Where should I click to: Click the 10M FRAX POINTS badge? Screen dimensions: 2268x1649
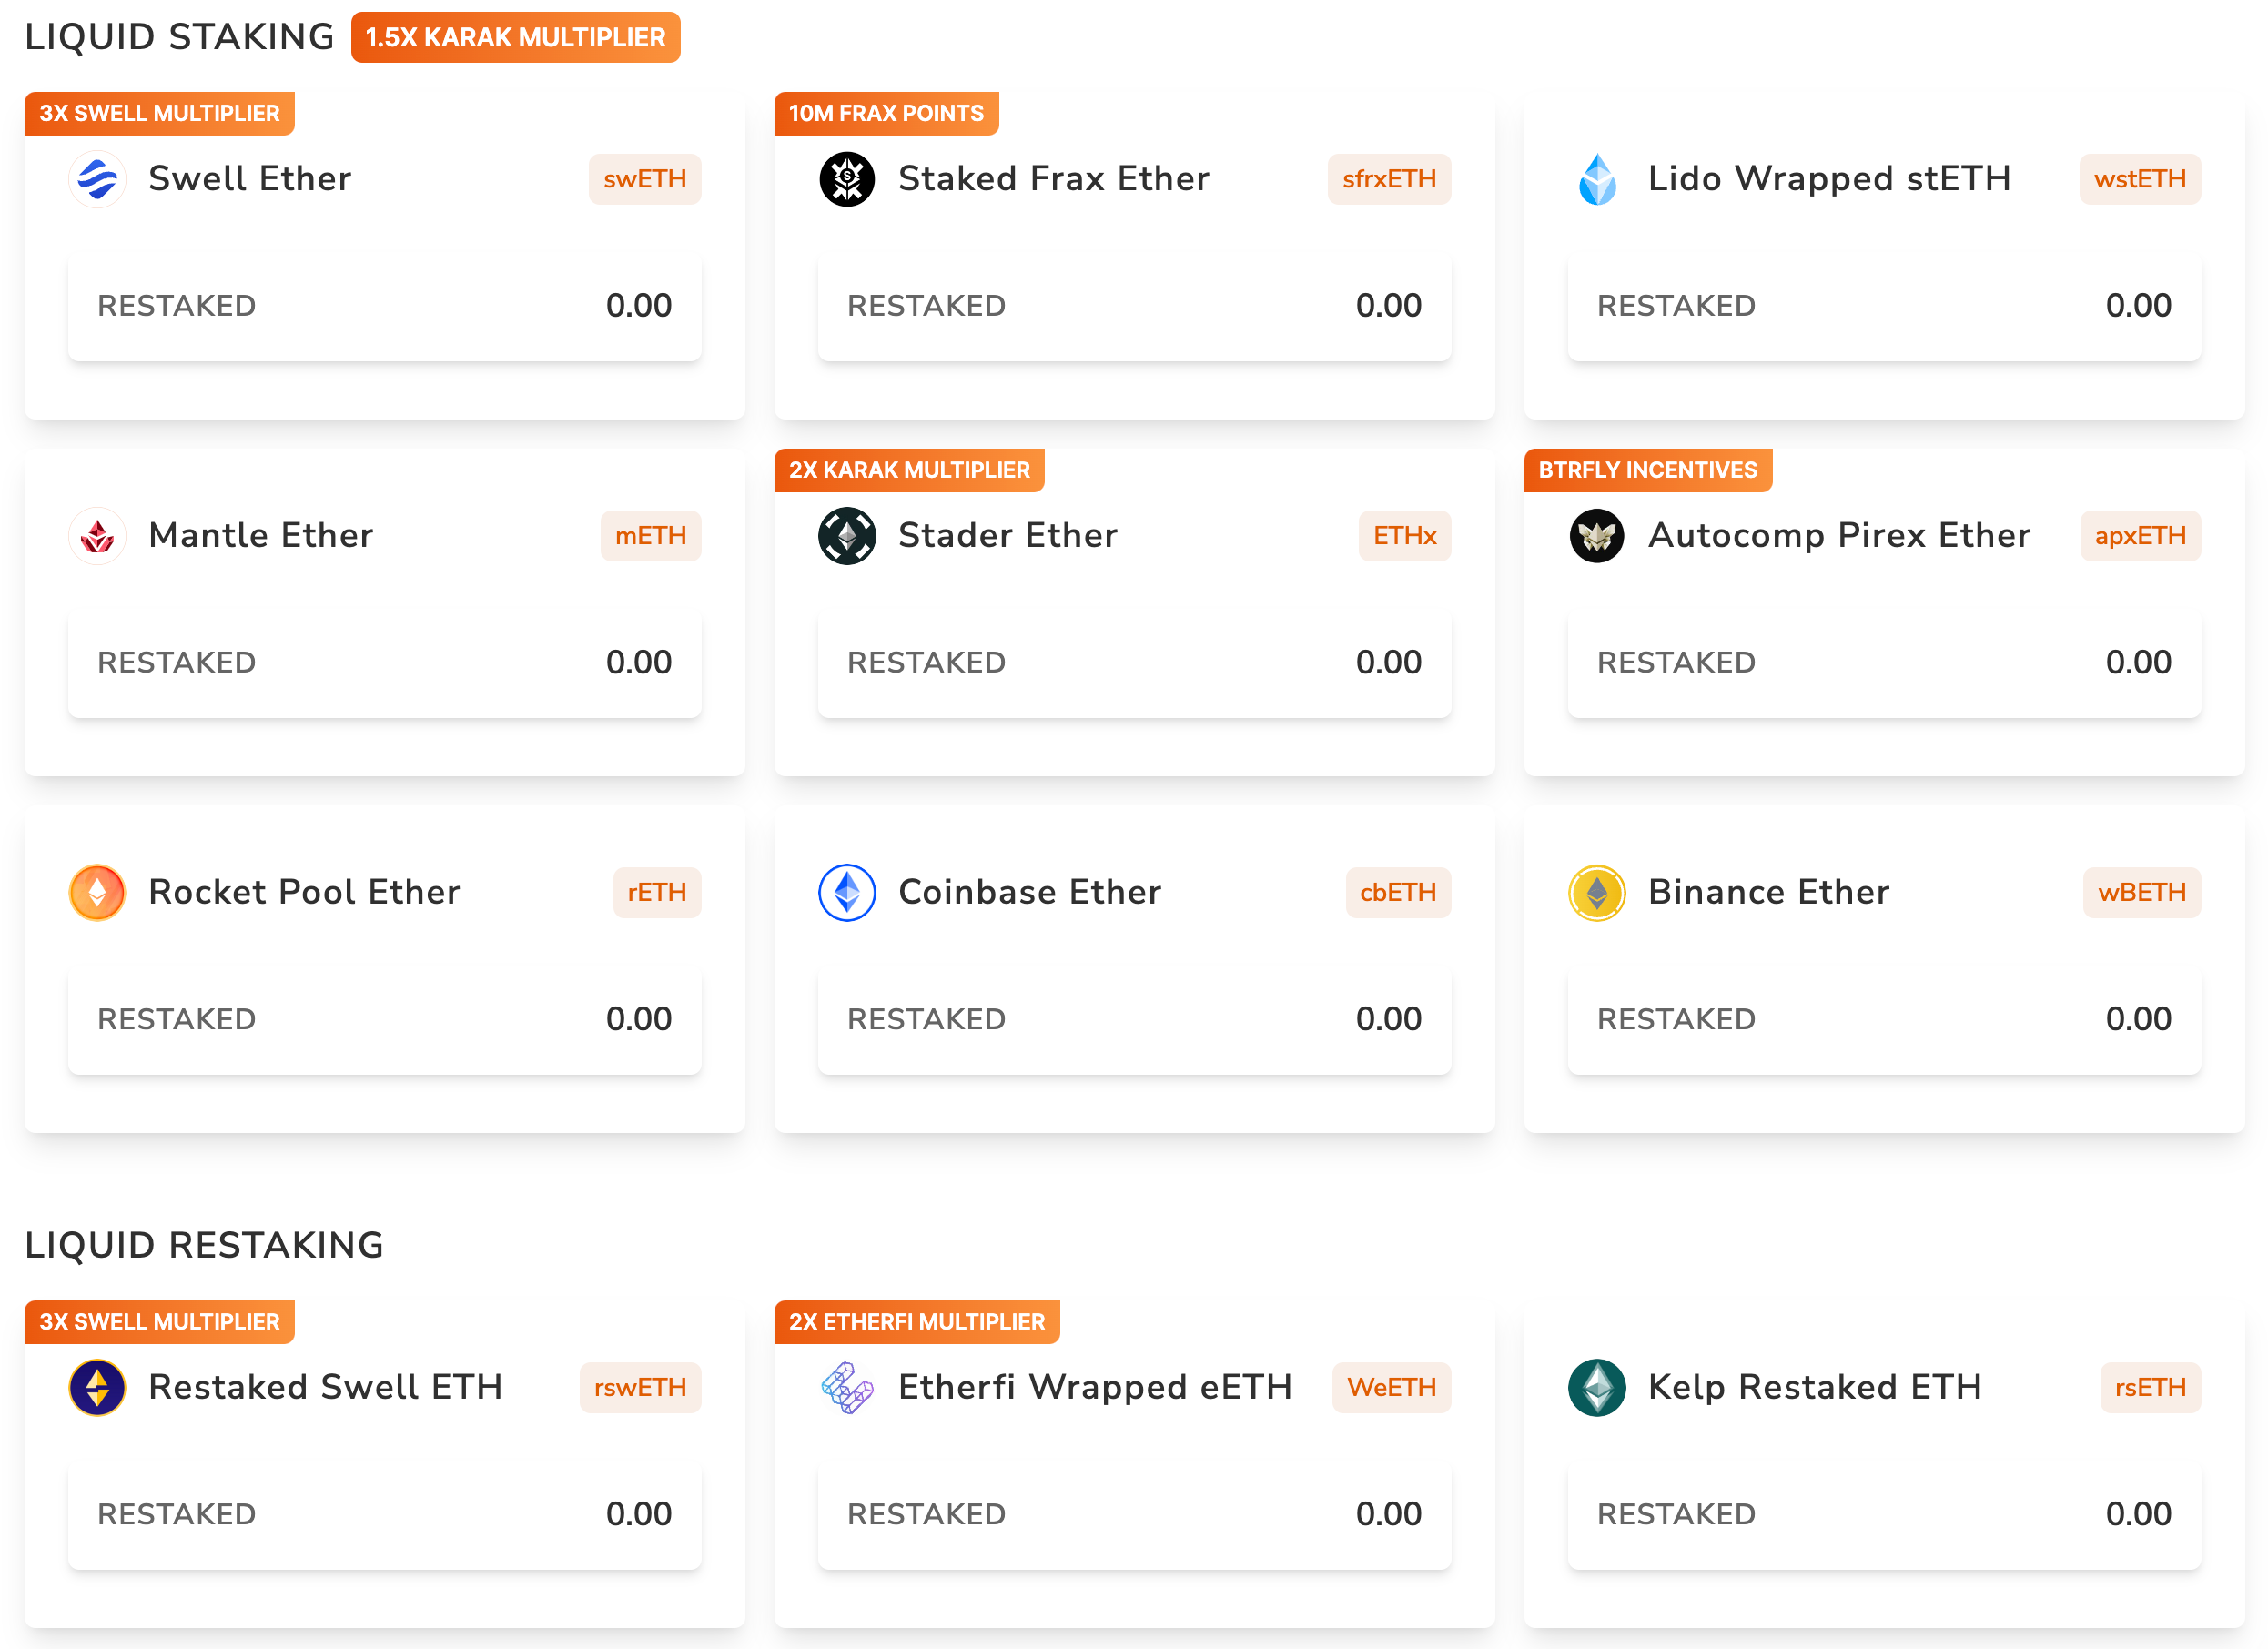(886, 113)
